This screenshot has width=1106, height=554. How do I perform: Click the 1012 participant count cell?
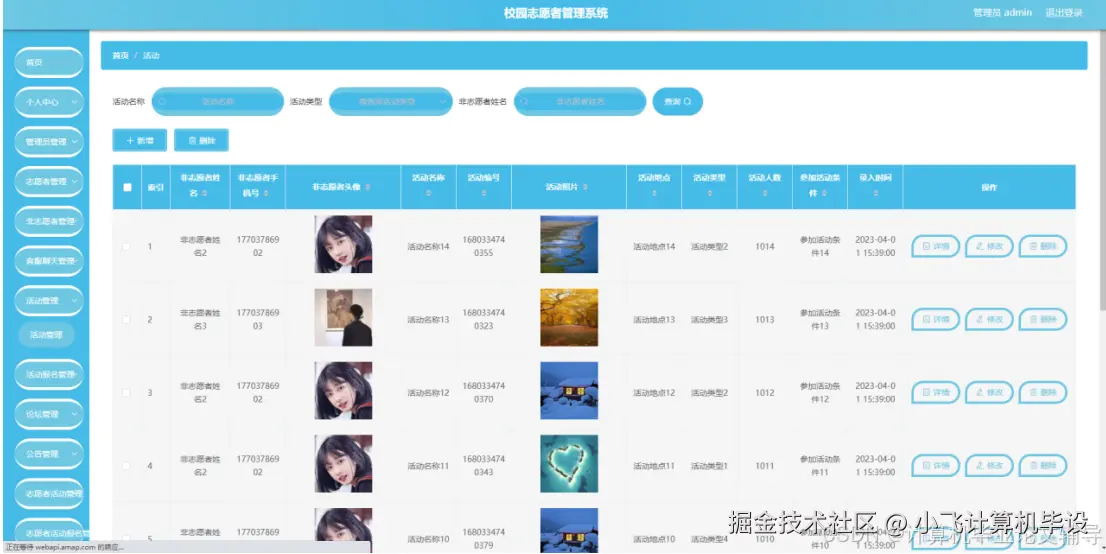click(x=765, y=393)
